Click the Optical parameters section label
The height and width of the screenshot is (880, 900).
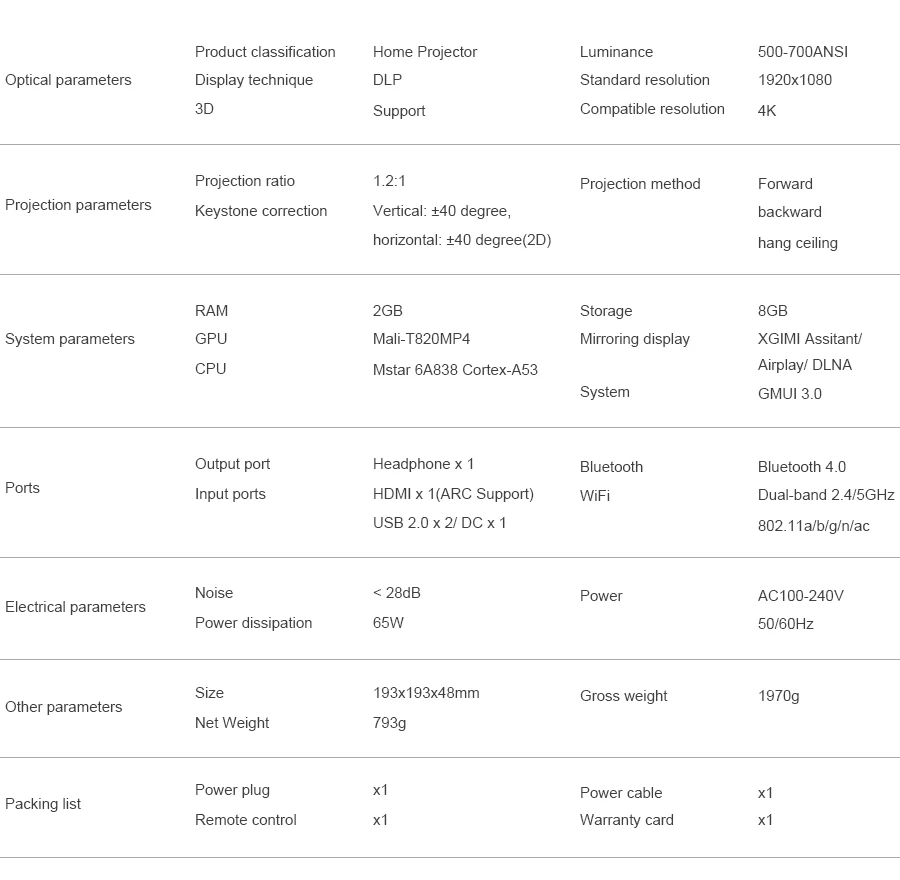(68, 80)
